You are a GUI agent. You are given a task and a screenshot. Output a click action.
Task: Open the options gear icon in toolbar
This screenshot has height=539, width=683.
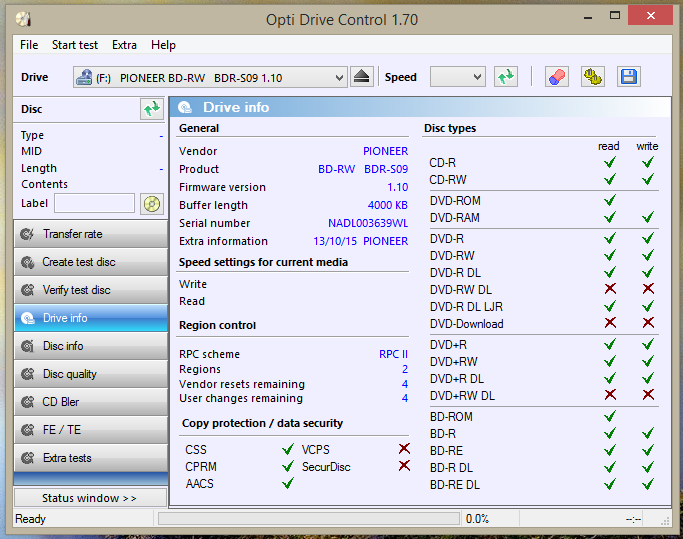click(593, 77)
